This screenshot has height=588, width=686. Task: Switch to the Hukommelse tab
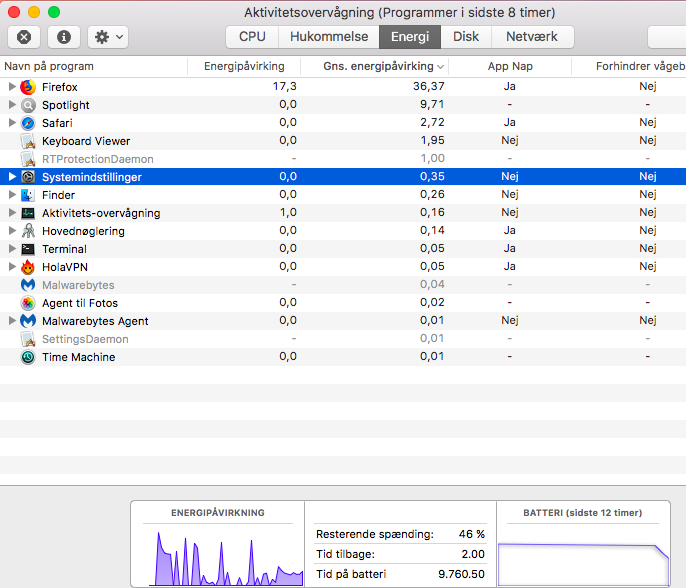point(329,37)
